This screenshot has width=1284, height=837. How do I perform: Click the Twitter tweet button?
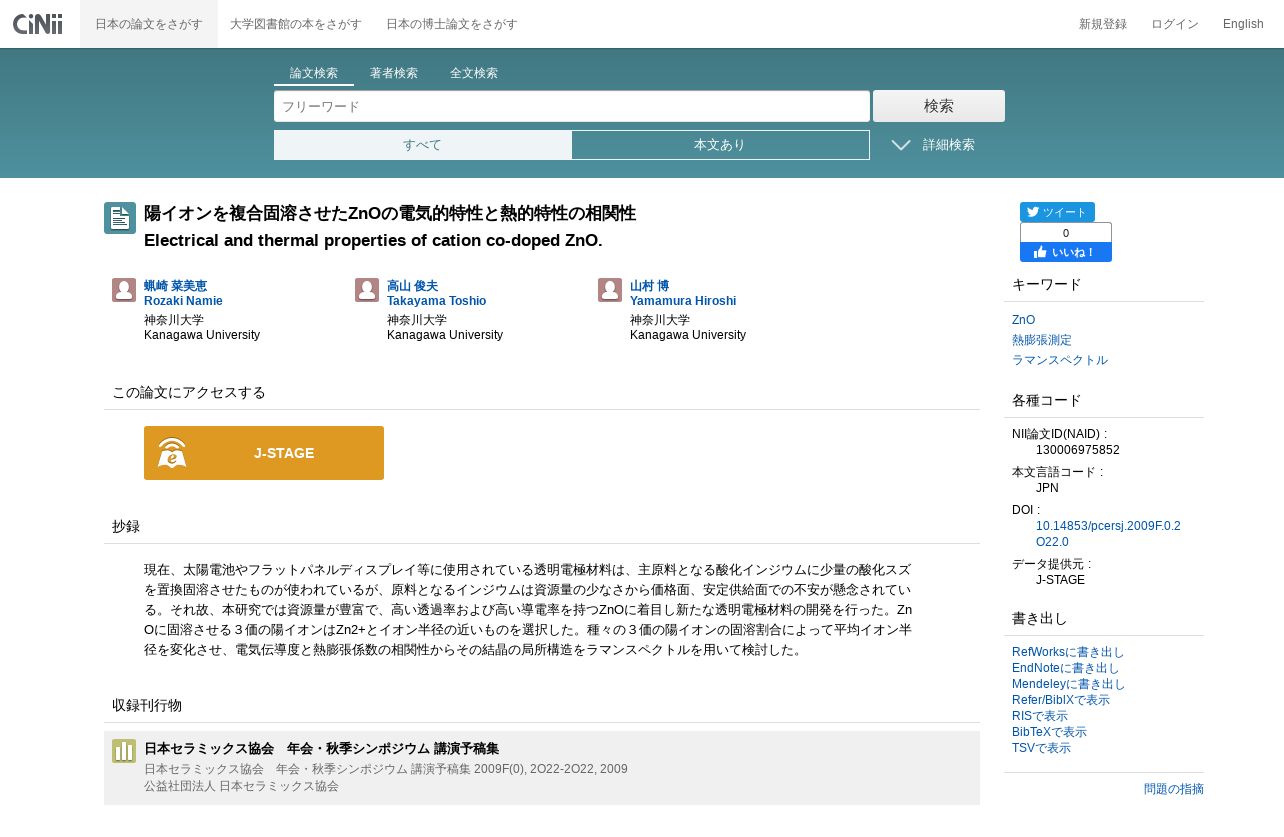coord(1057,212)
